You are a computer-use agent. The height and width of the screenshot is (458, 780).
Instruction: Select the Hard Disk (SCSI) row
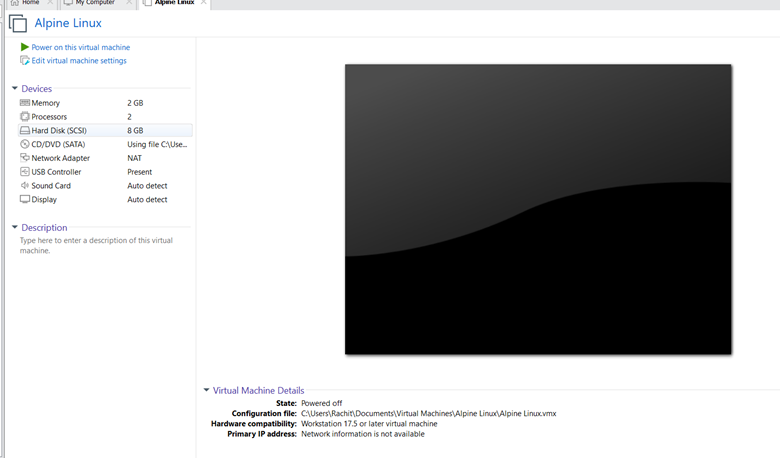pos(105,130)
